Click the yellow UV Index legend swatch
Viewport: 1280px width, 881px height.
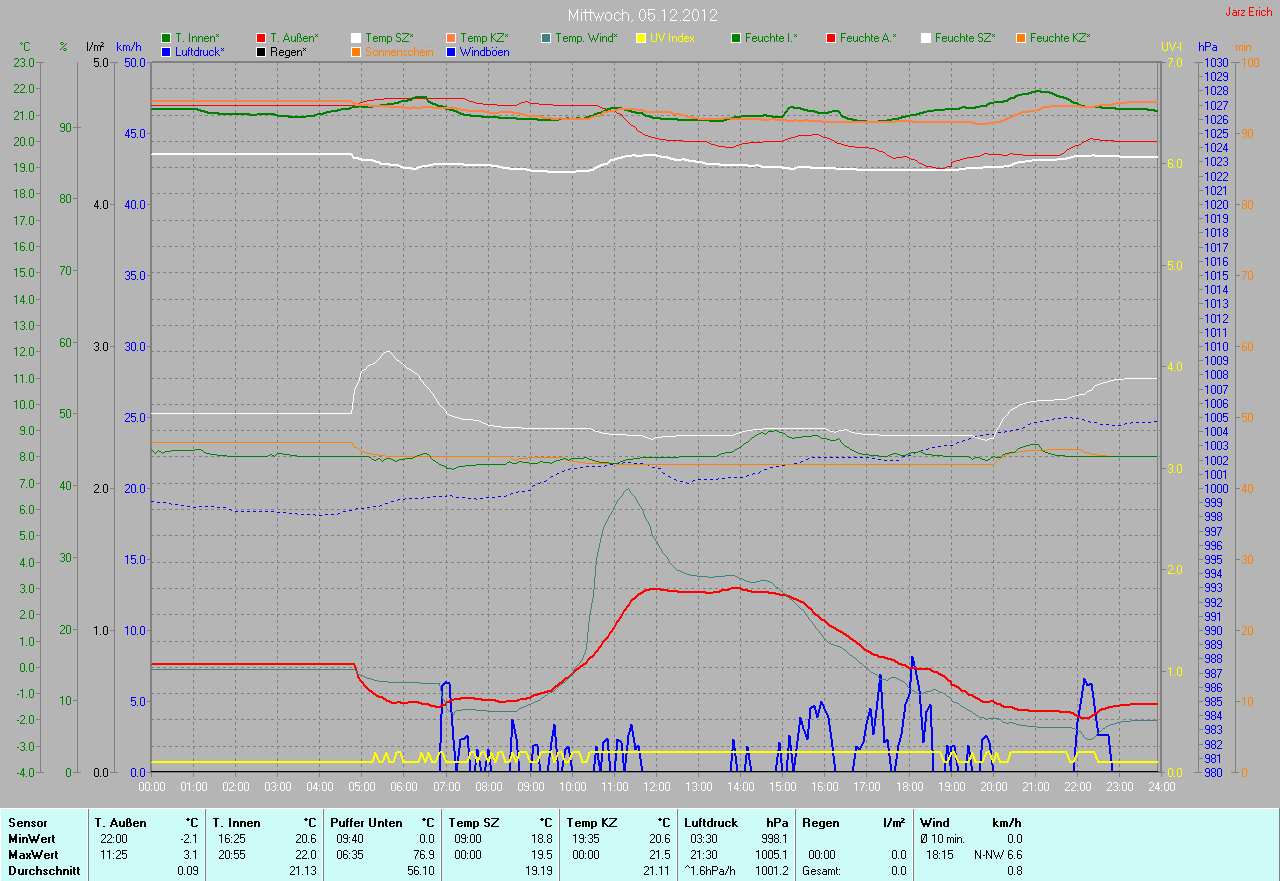[x=641, y=38]
